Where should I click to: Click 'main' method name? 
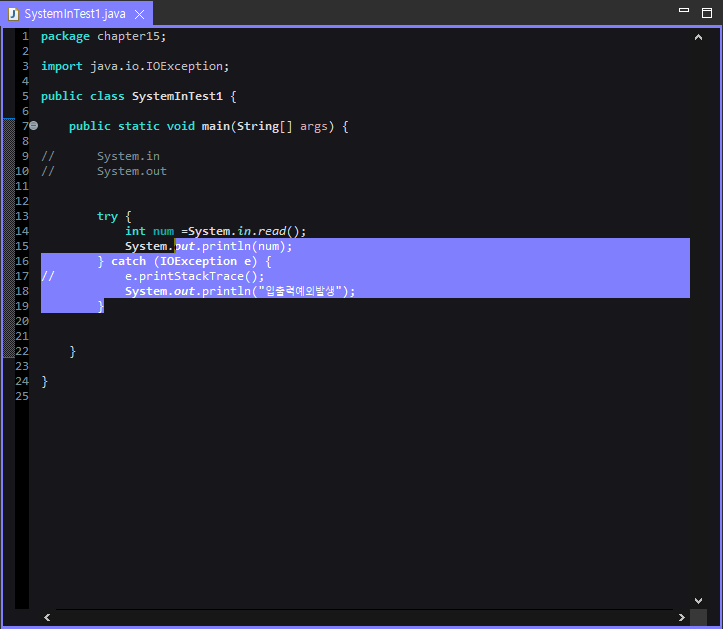point(215,126)
